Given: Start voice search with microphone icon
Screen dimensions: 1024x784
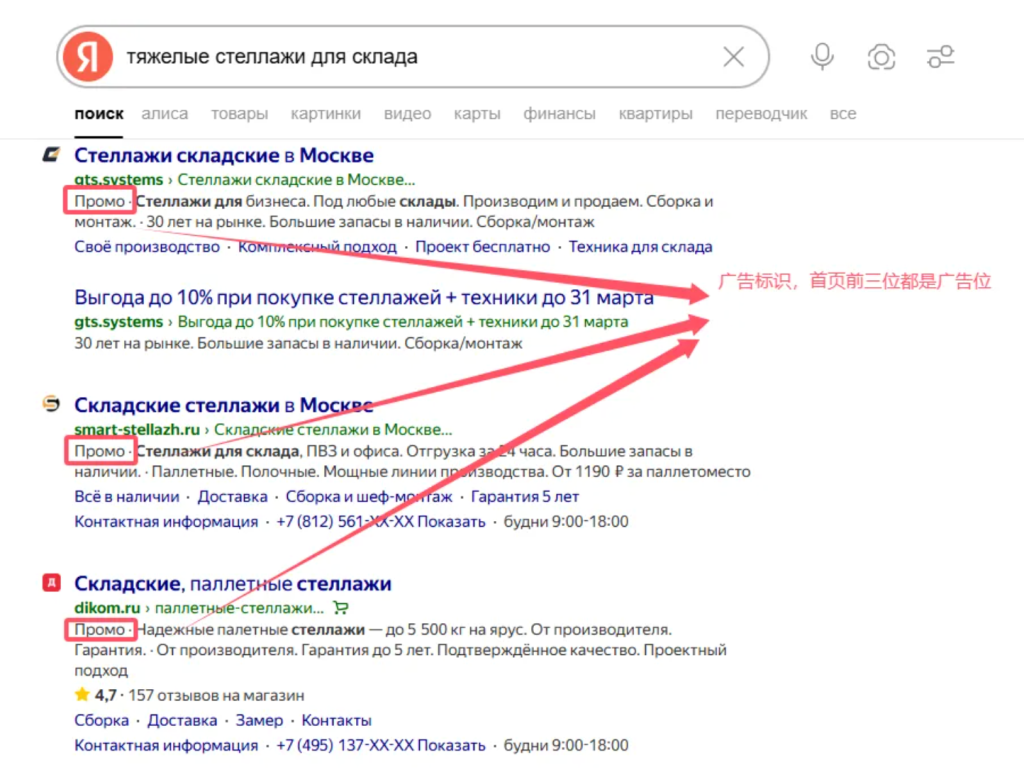Looking at the screenshot, I should tap(822, 57).
